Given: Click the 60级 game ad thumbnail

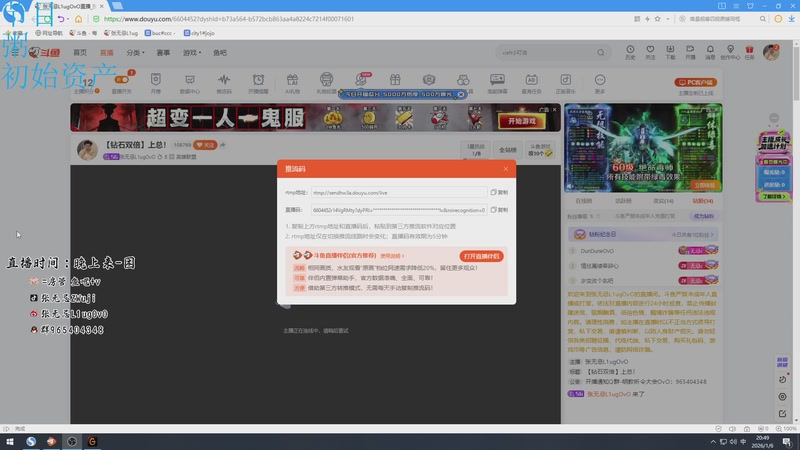Looking at the screenshot, I should coord(643,148).
